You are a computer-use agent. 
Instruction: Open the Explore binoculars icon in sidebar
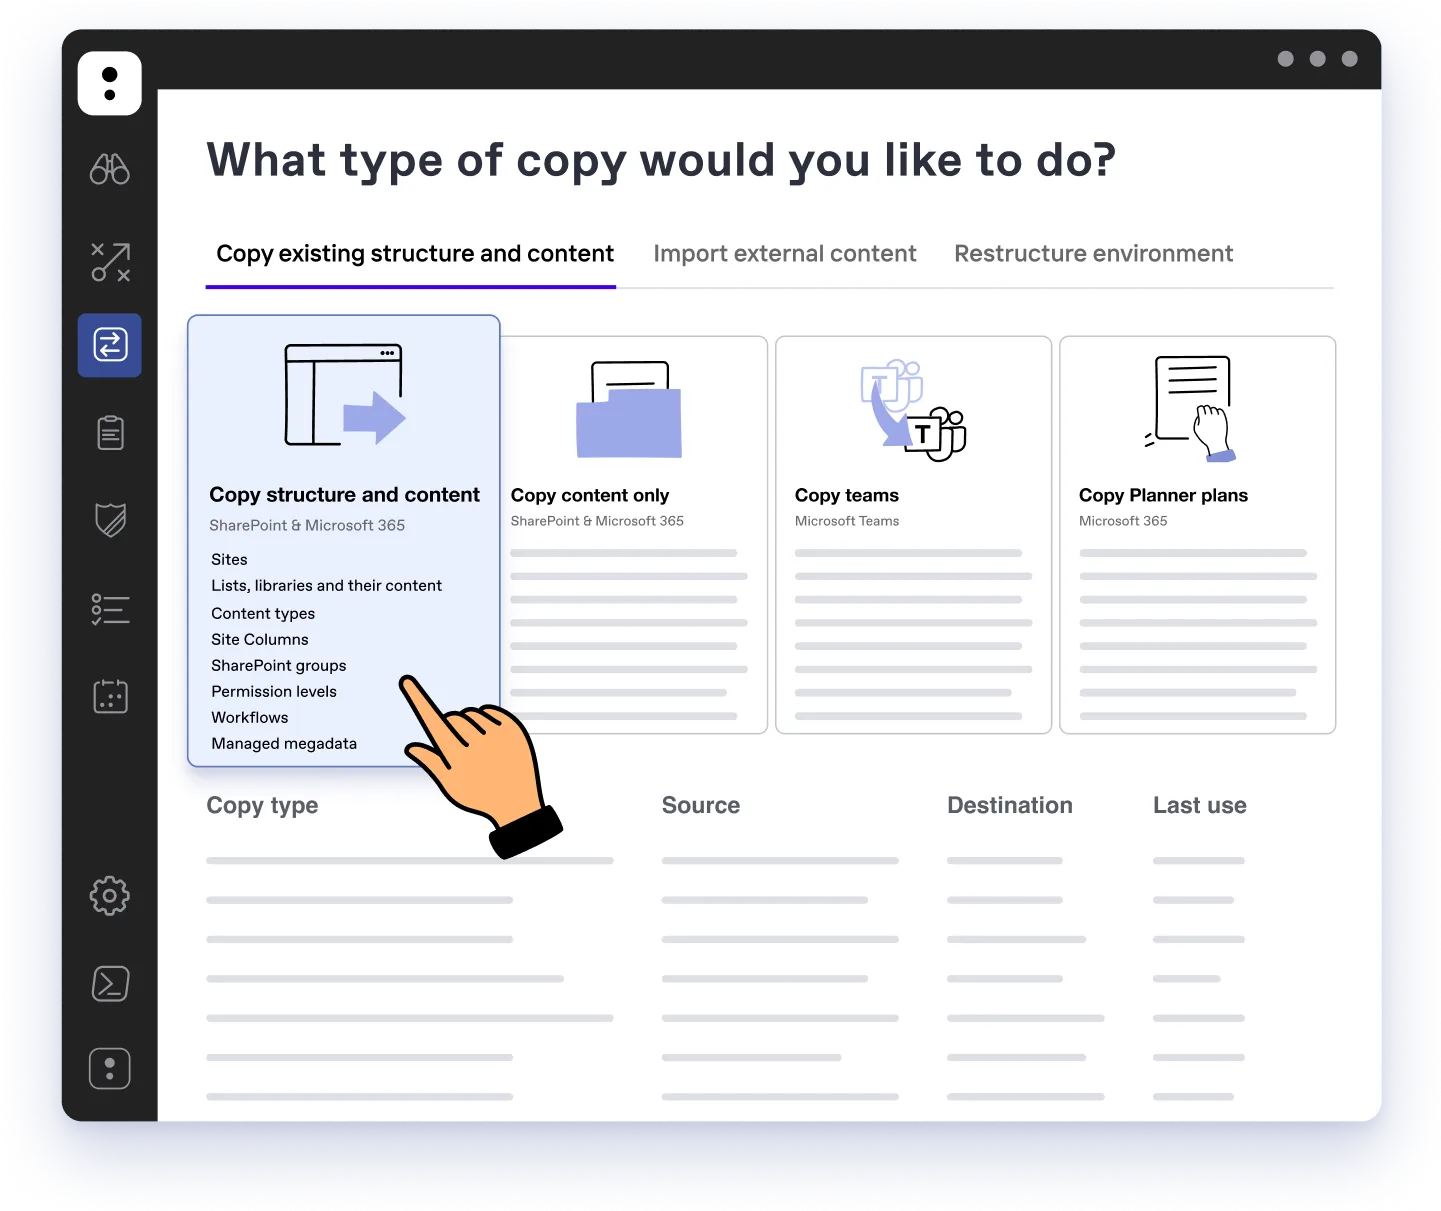110,169
